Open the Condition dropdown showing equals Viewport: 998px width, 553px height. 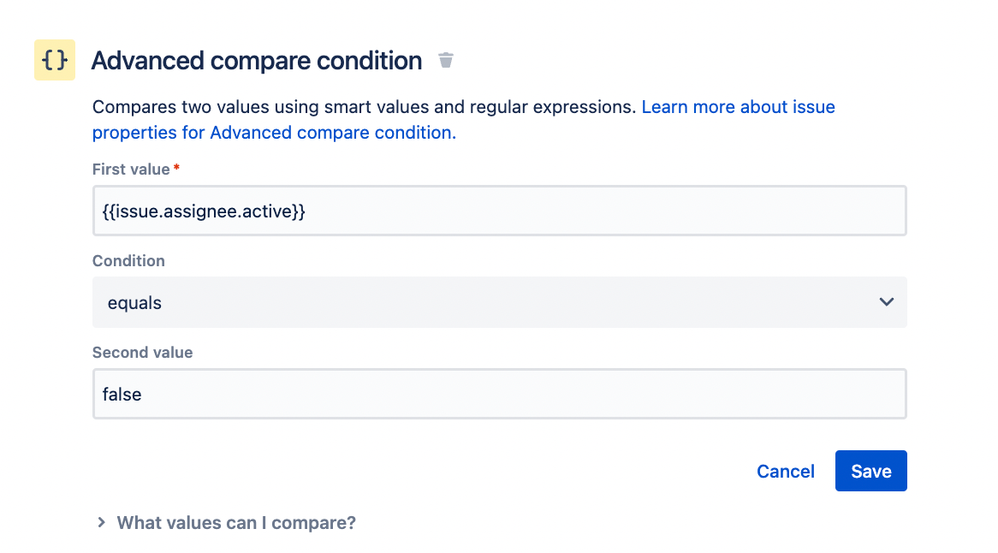(499, 302)
